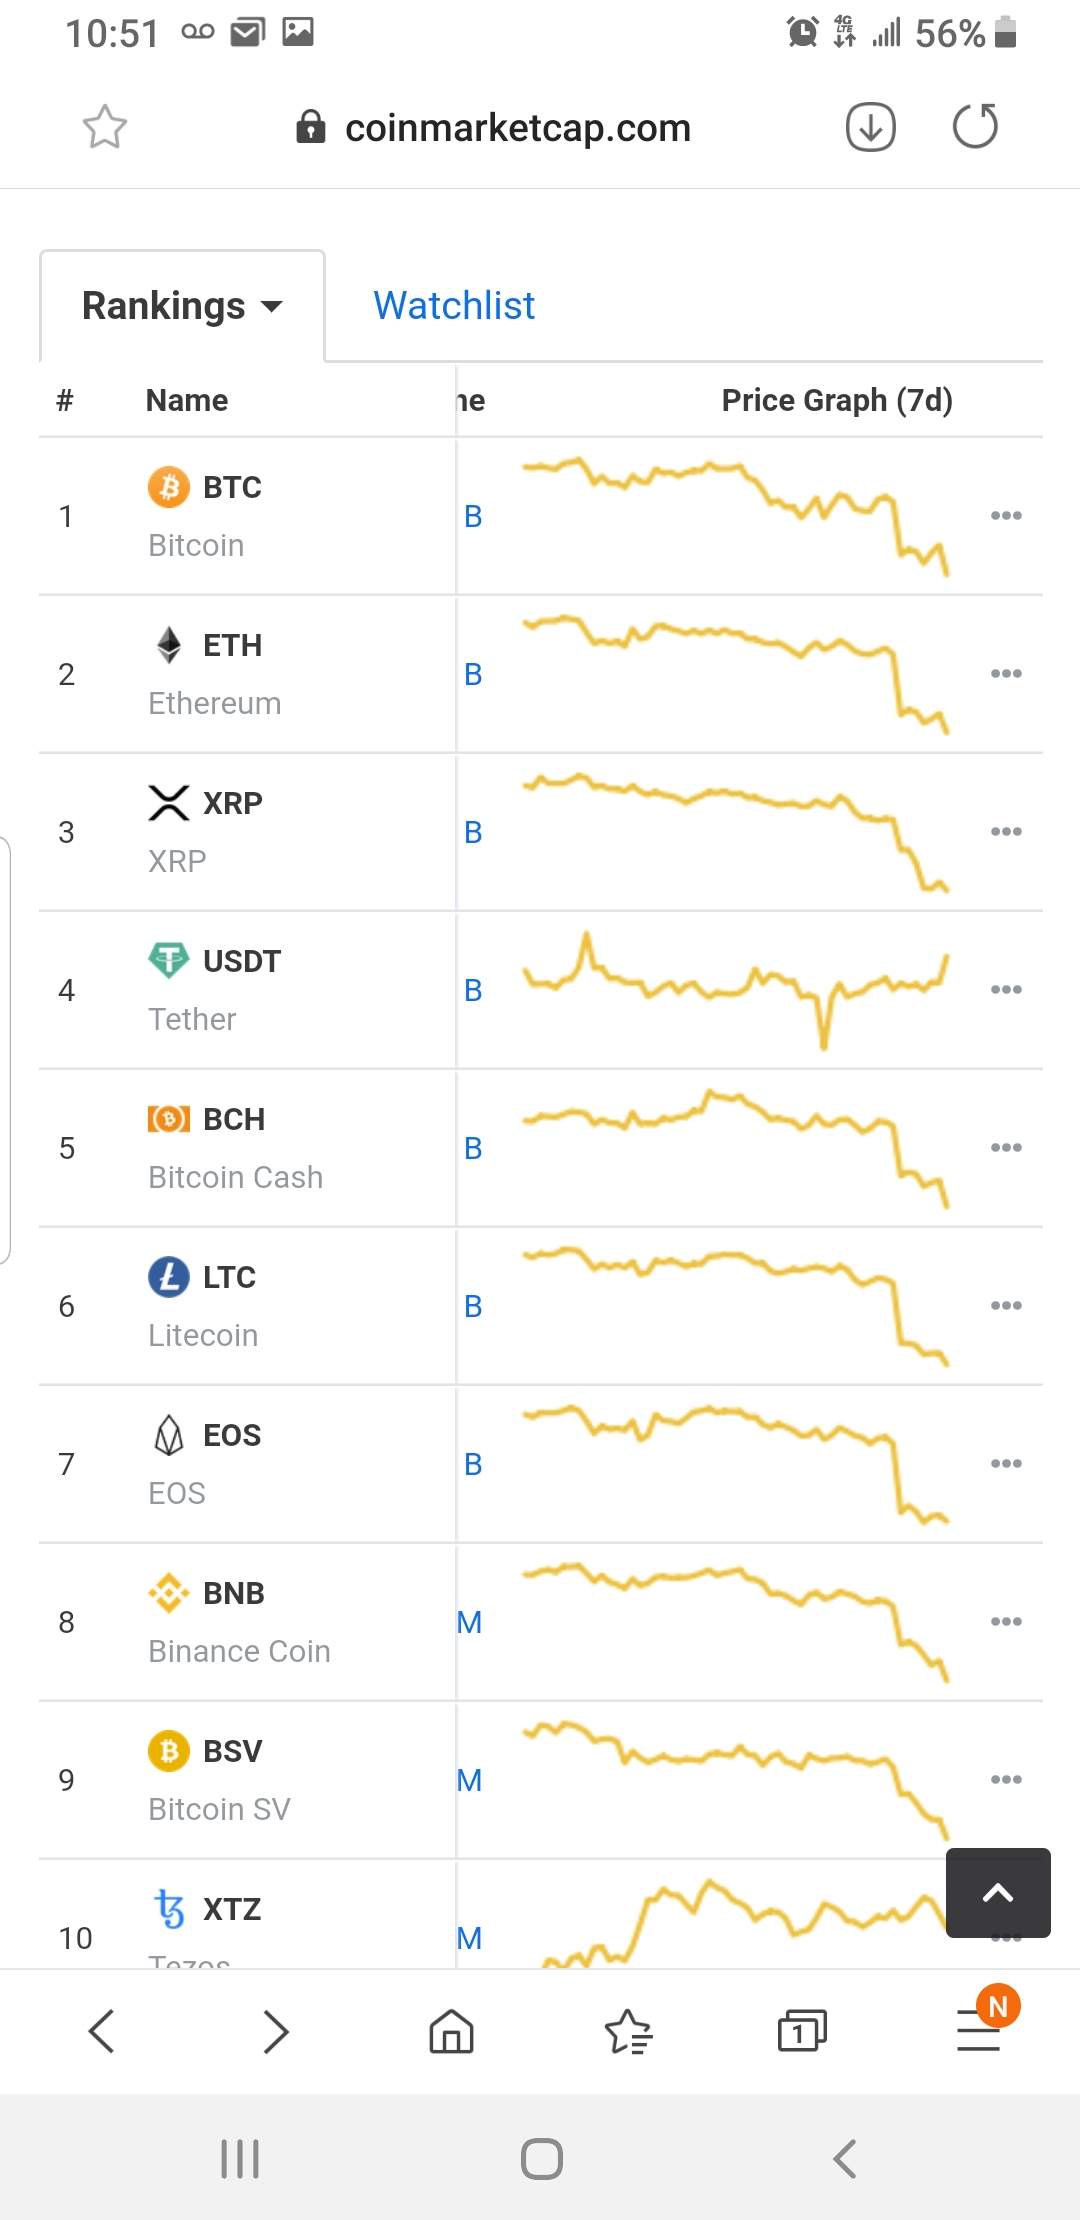Sort the table by Name column
This screenshot has width=1080, height=2220.
[187, 400]
